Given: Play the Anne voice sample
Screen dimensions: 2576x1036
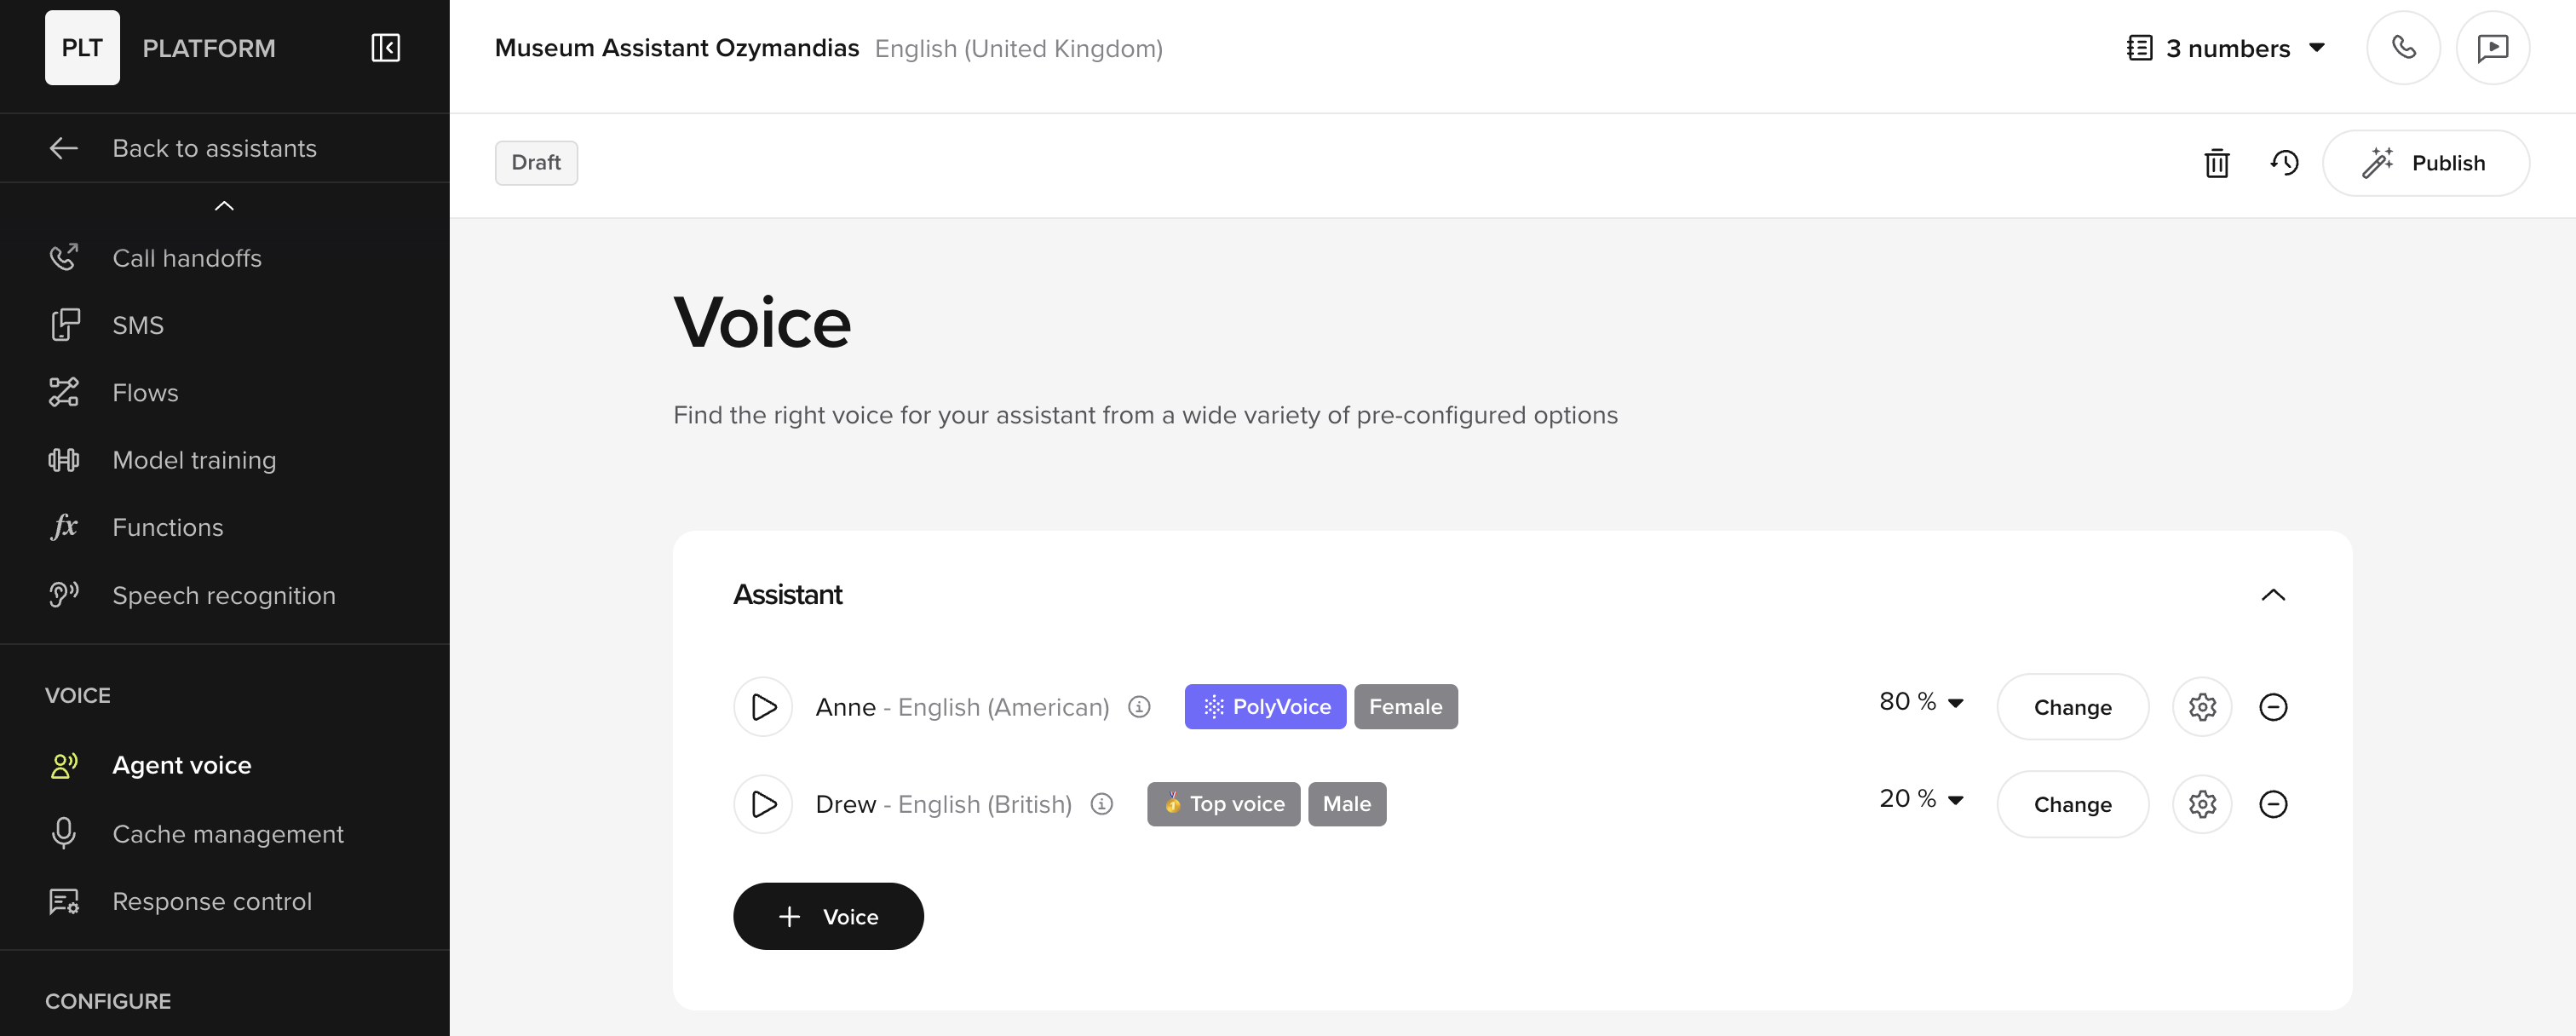Looking at the screenshot, I should click(763, 707).
